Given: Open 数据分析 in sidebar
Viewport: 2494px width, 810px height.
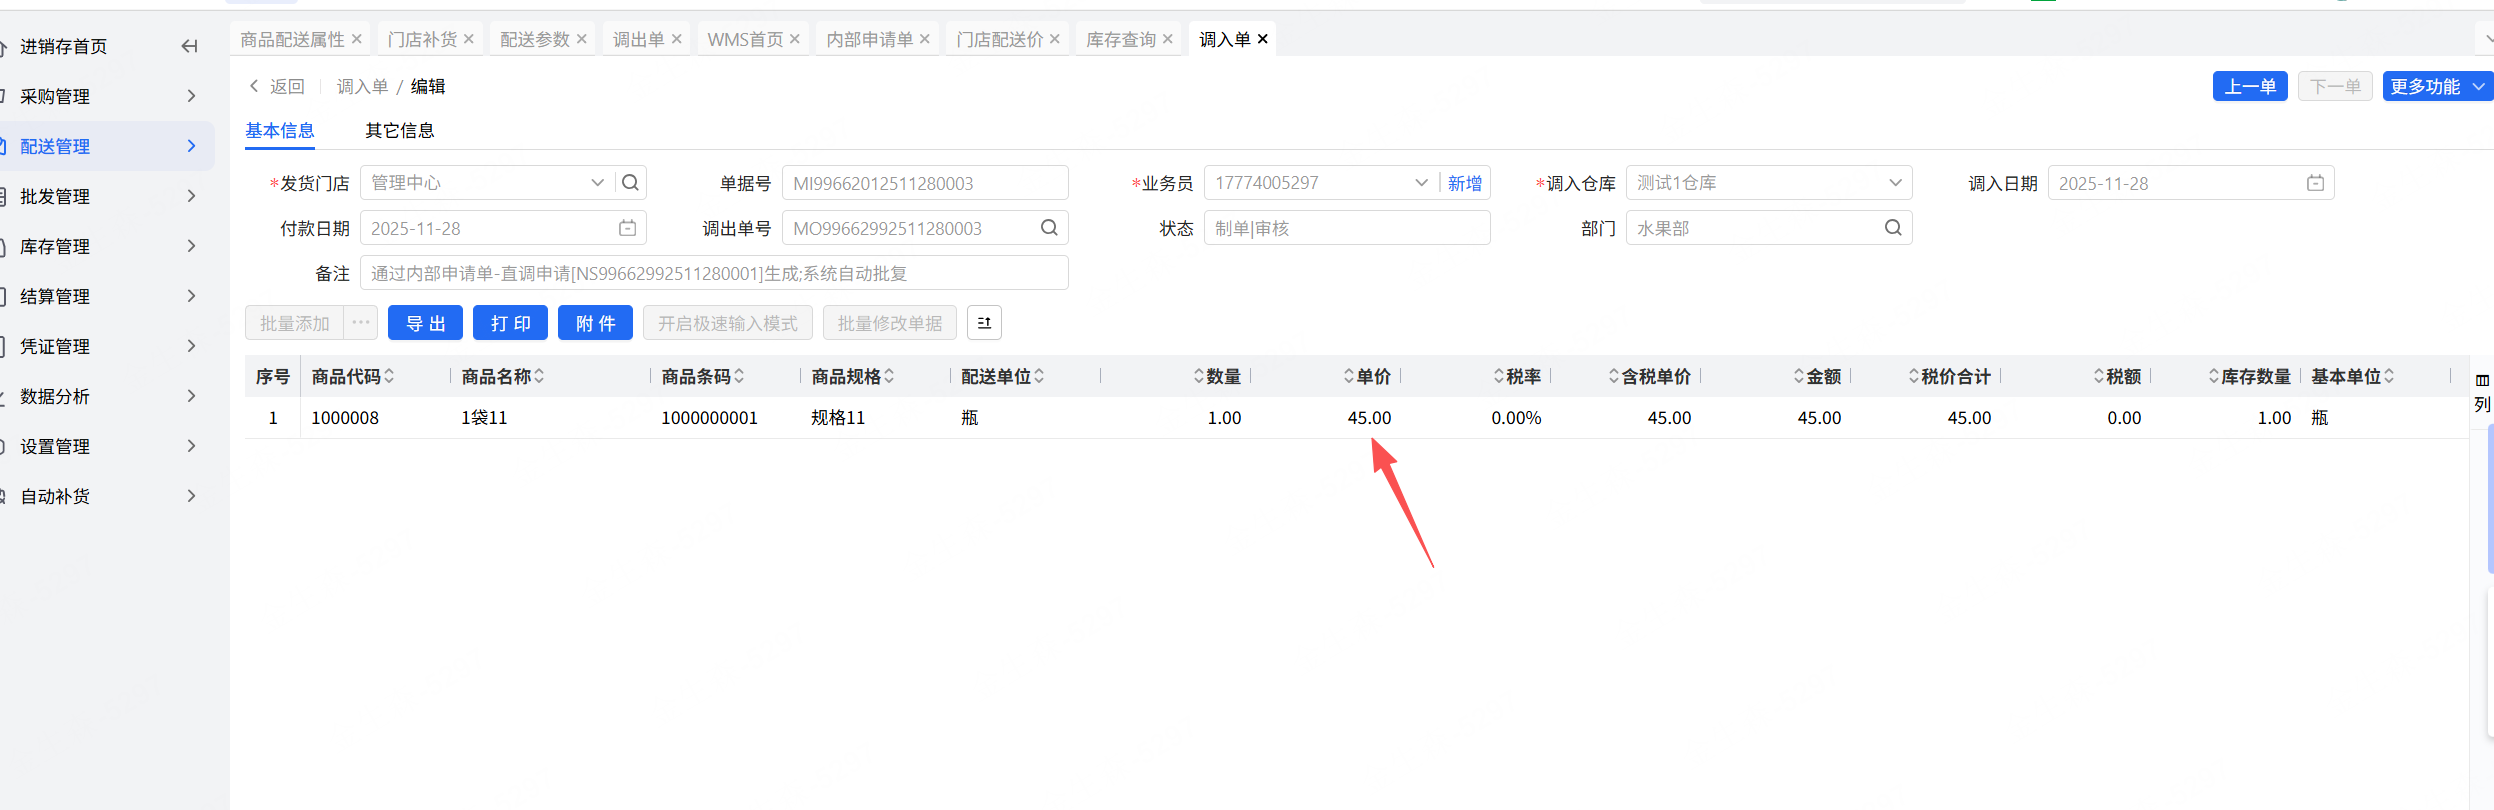Looking at the screenshot, I should pyautogui.click(x=55, y=396).
